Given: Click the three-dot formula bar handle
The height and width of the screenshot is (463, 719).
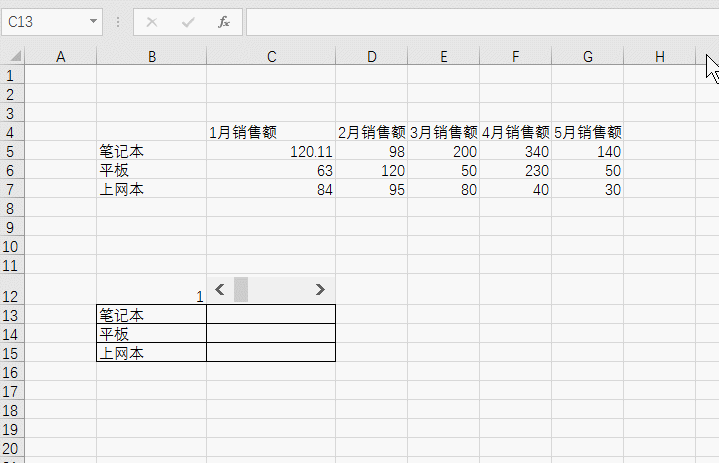Looking at the screenshot, I should [x=118, y=22].
